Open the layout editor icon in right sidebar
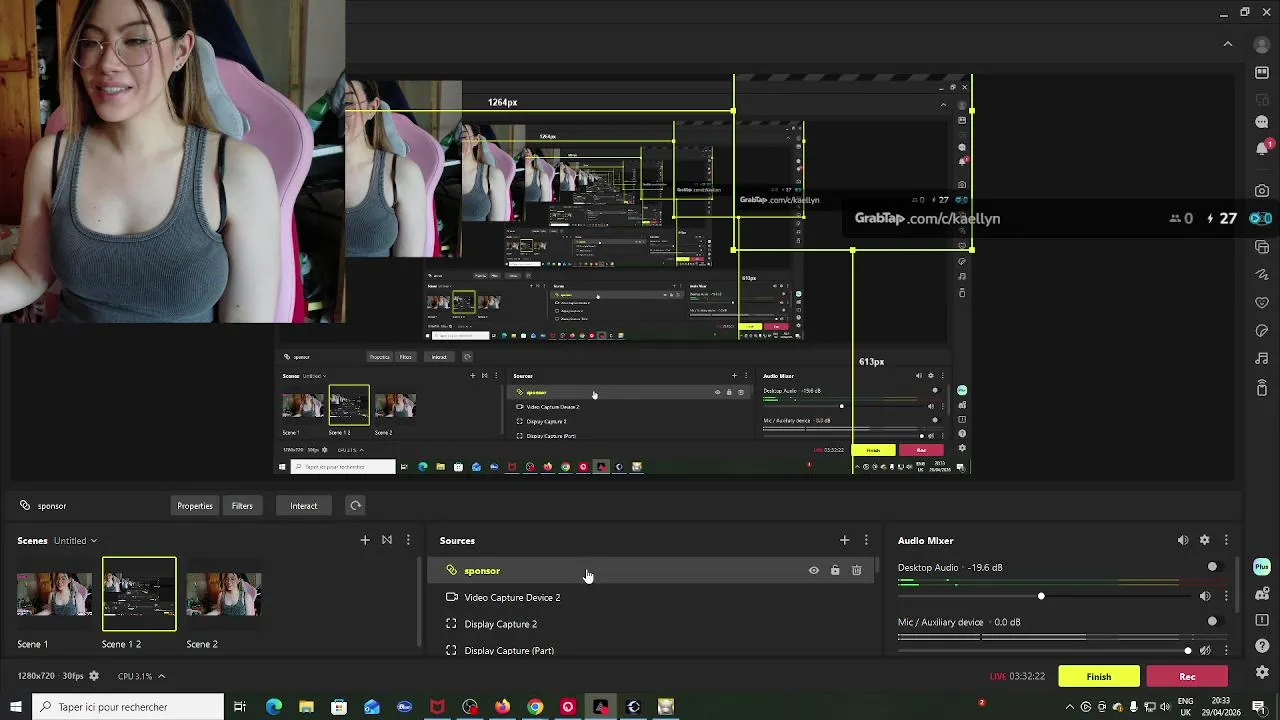This screenshot has width=1280, height=720. coord(1262,73)
